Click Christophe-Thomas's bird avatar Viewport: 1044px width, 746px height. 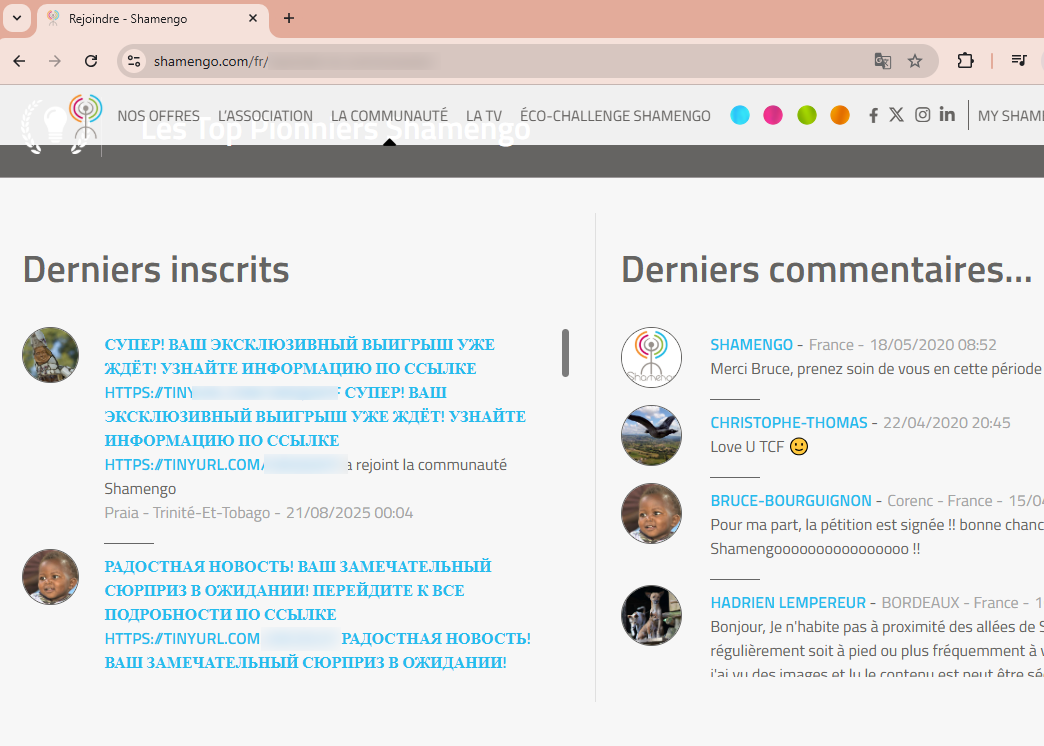651,435
